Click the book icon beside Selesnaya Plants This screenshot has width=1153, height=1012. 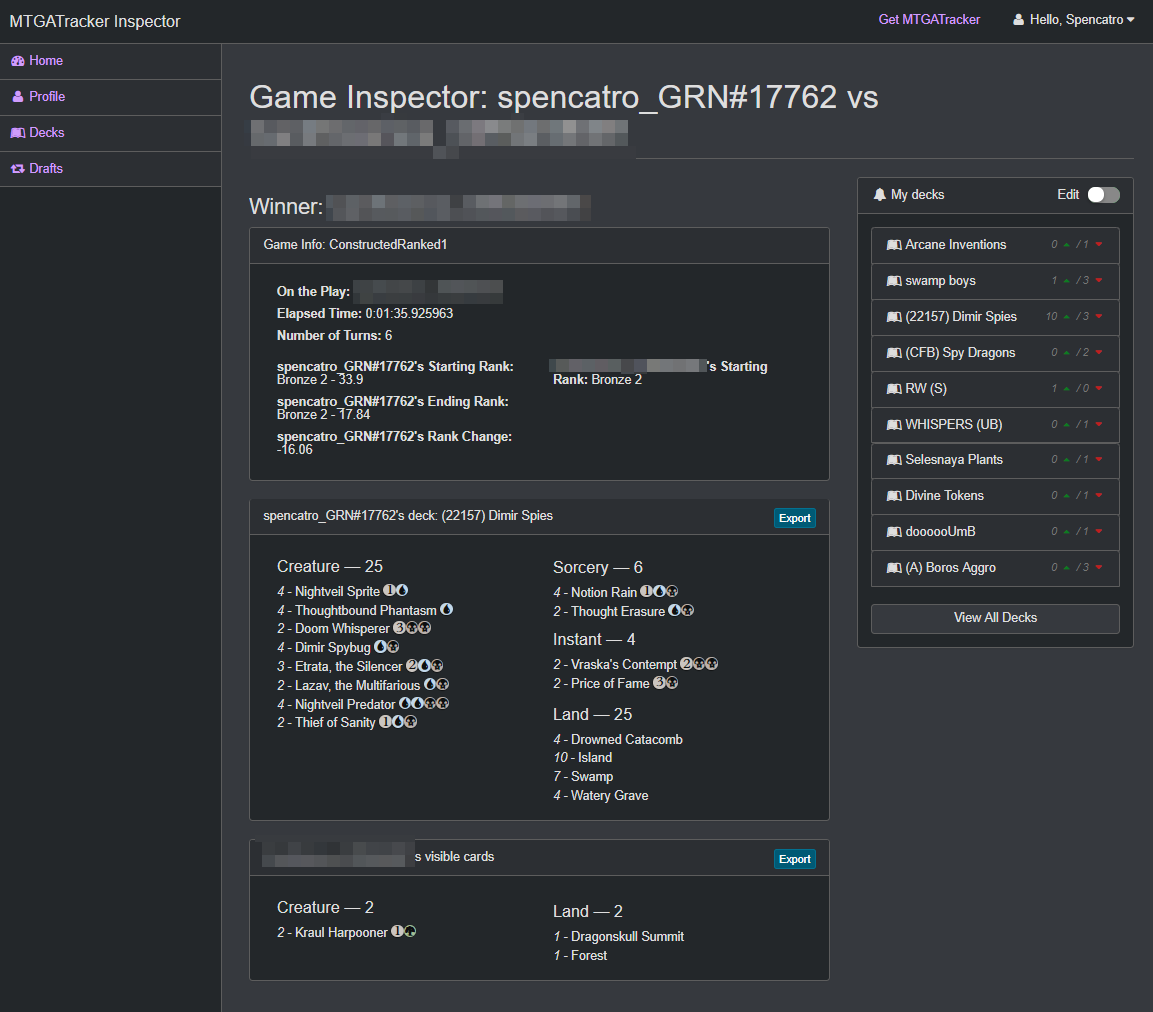(894, 460)
